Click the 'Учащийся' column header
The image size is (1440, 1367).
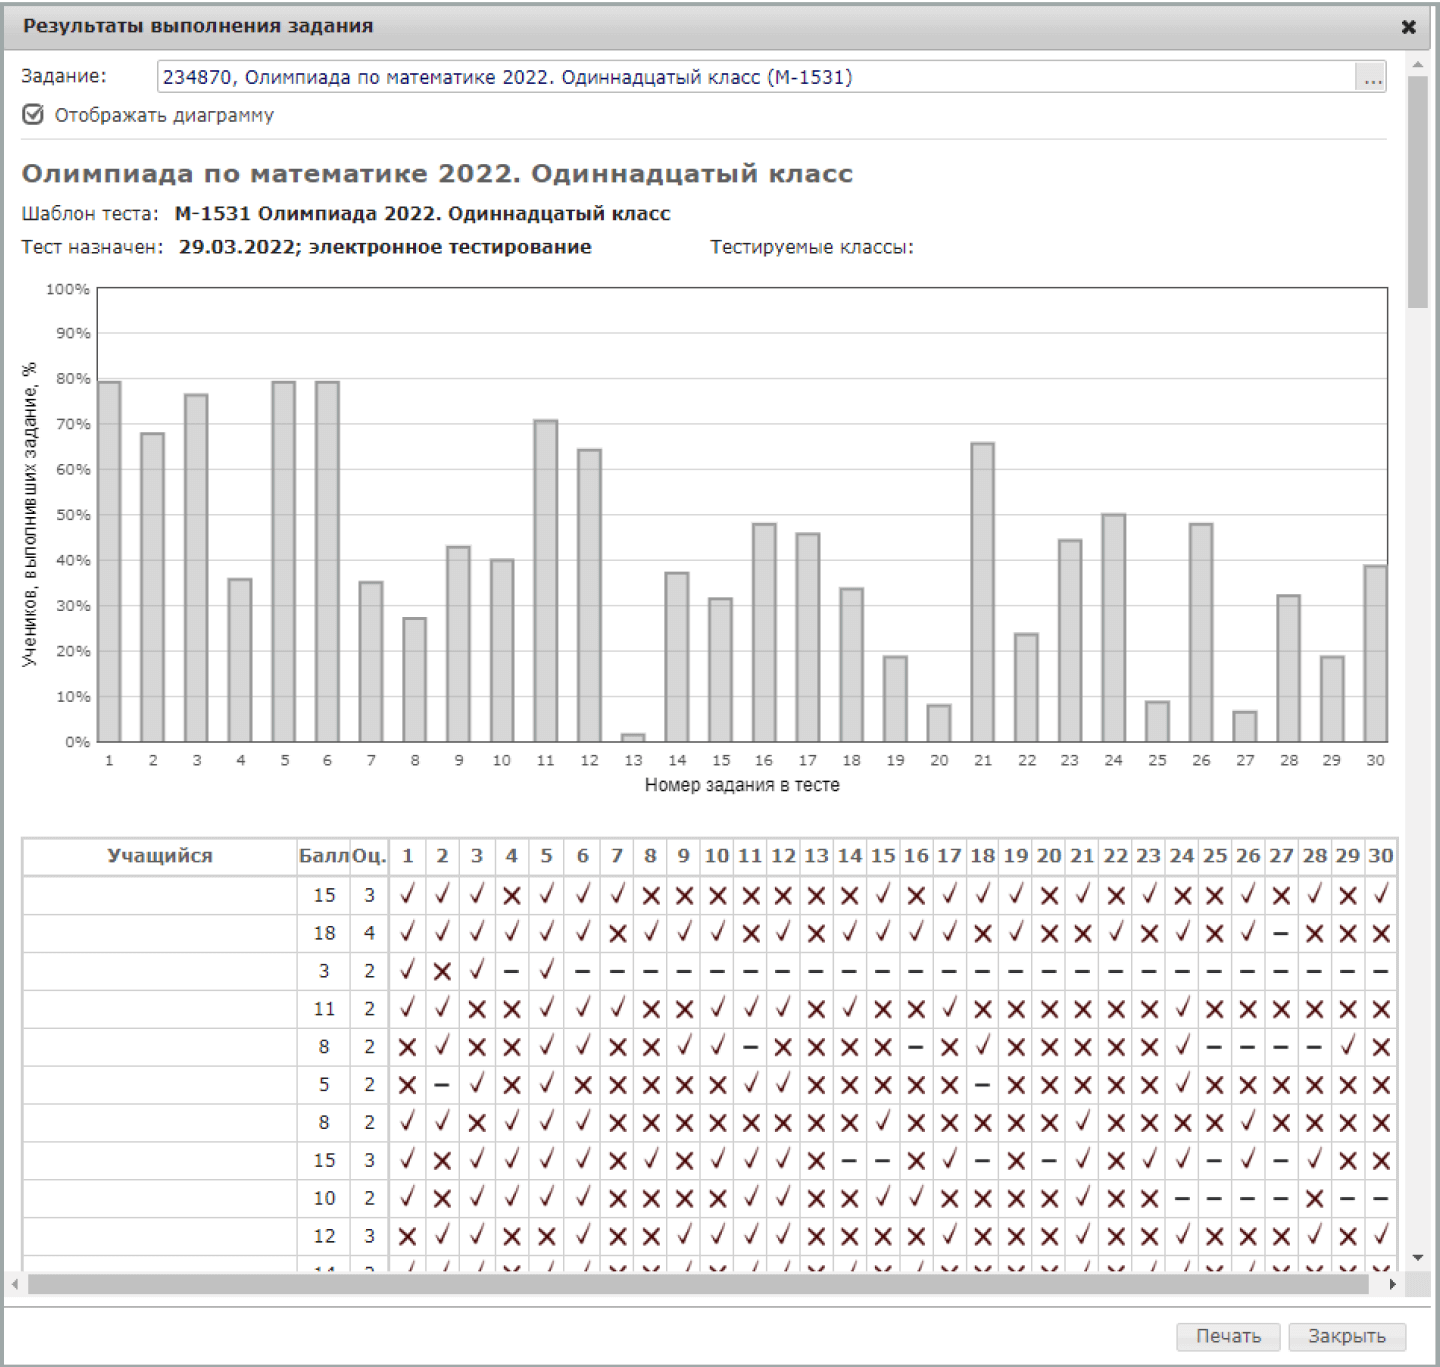point(160,856)
